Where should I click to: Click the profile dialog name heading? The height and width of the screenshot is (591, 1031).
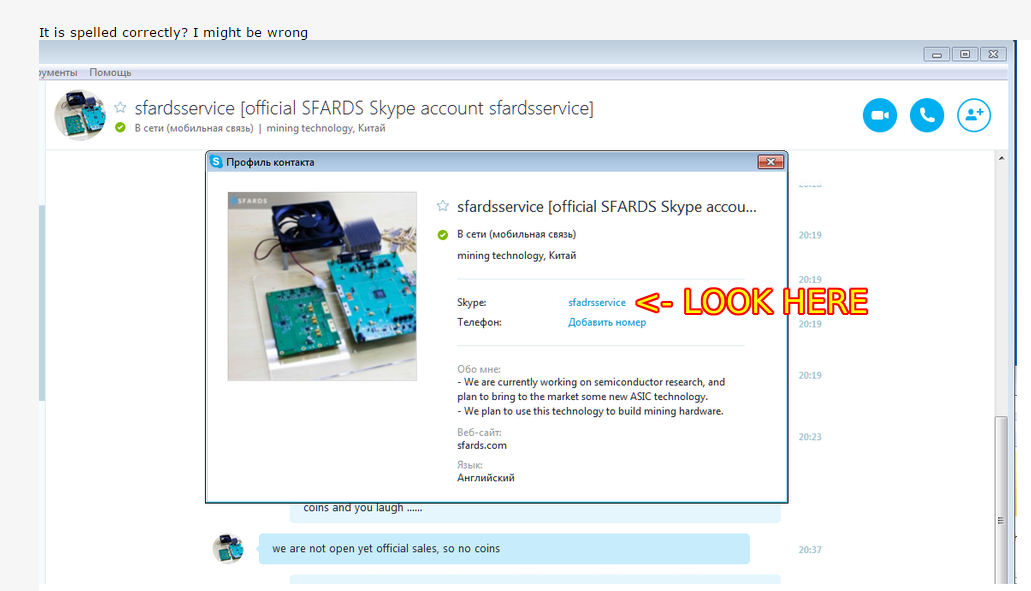click(607, 206)
